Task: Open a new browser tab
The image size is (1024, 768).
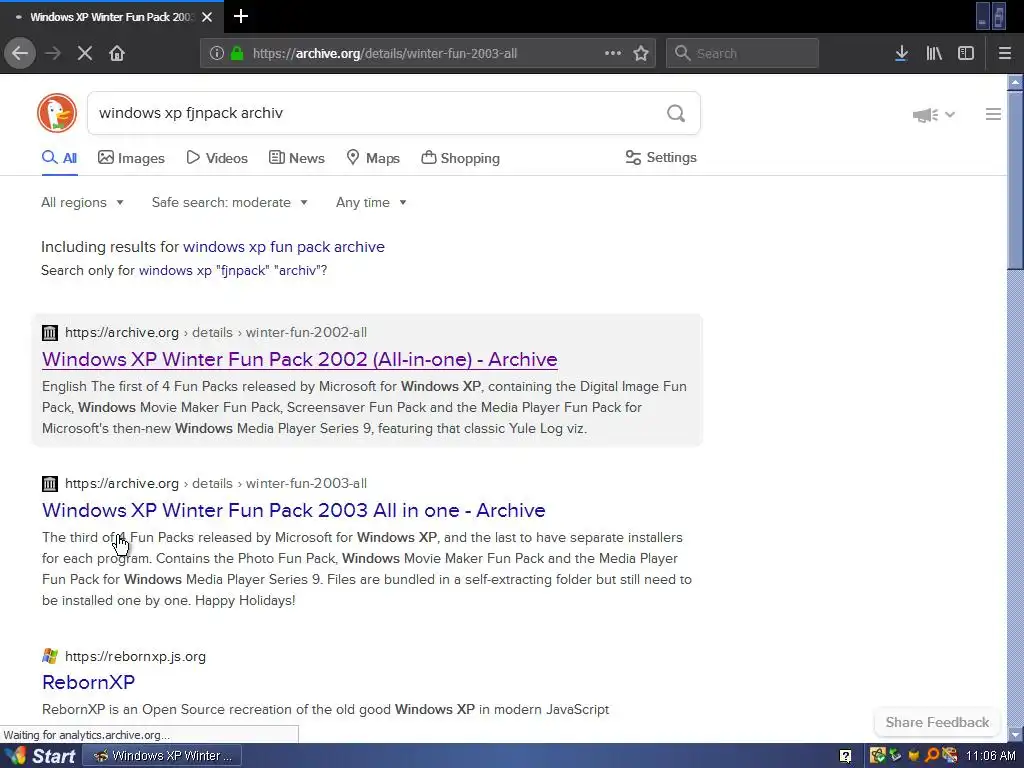Action: click(x=241, y=16)
